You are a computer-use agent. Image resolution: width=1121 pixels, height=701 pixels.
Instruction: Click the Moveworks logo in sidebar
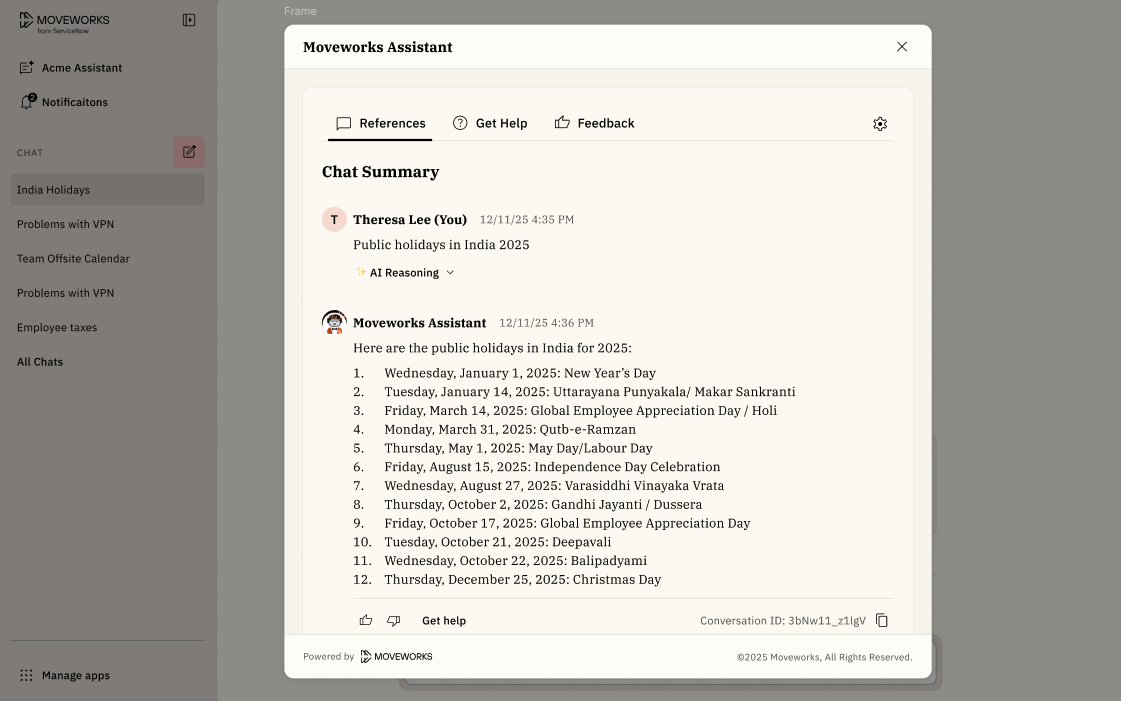coord(64,22)
